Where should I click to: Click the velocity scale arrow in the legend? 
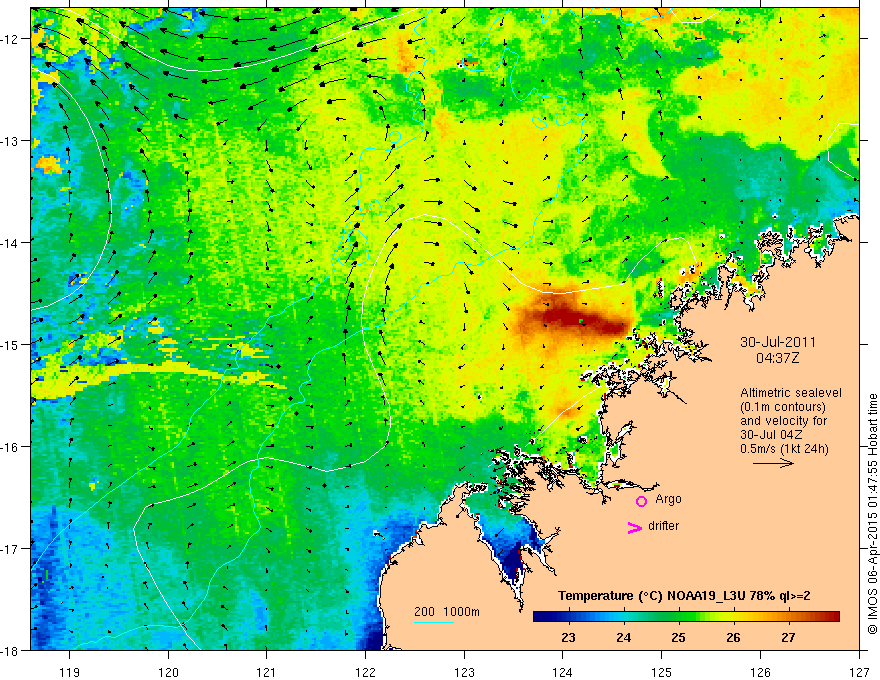(x=773, y=463)
